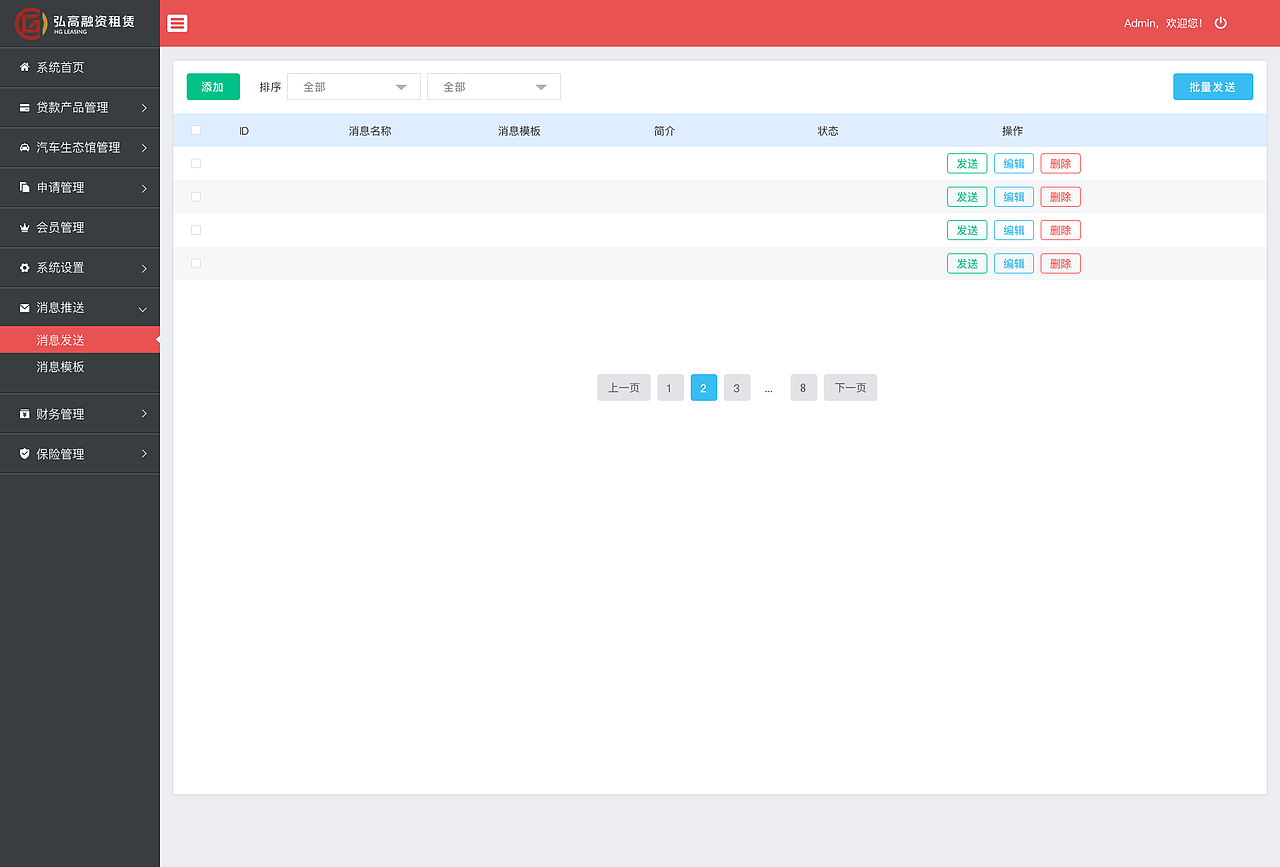Expand 系统设置 submenu chevron
The height and width of the screenshot is (867, 1280).
144,267
